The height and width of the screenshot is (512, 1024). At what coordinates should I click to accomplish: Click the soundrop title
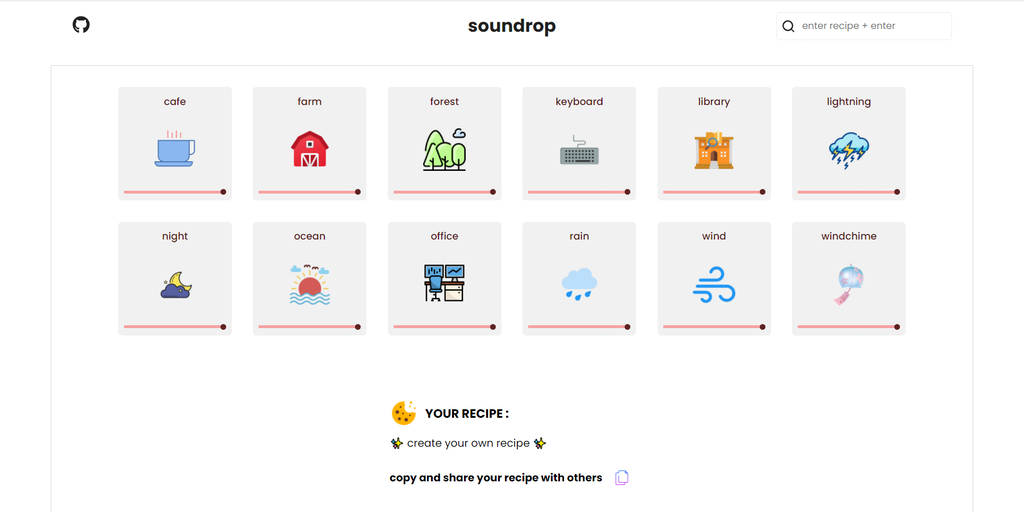(512, 26)
